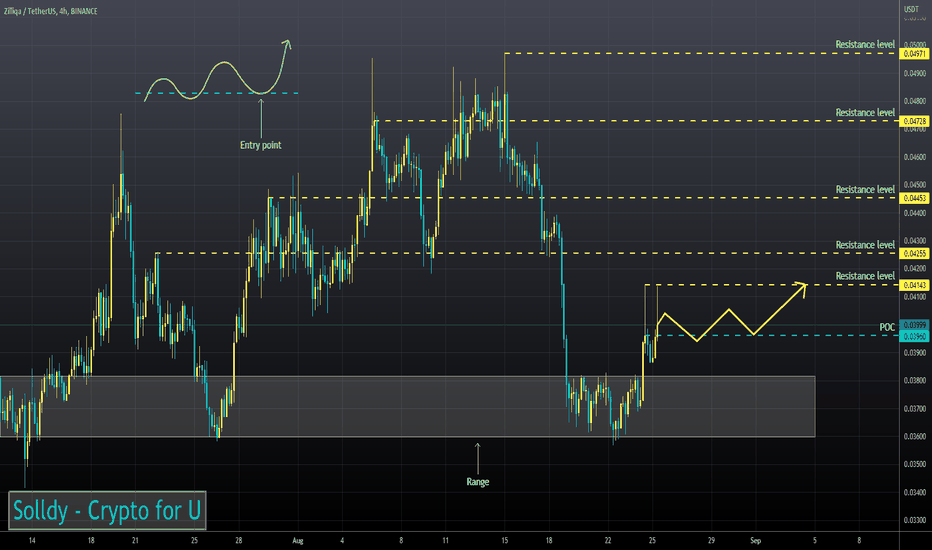Click Resistance level label above 0.04453

coord(865,190)
